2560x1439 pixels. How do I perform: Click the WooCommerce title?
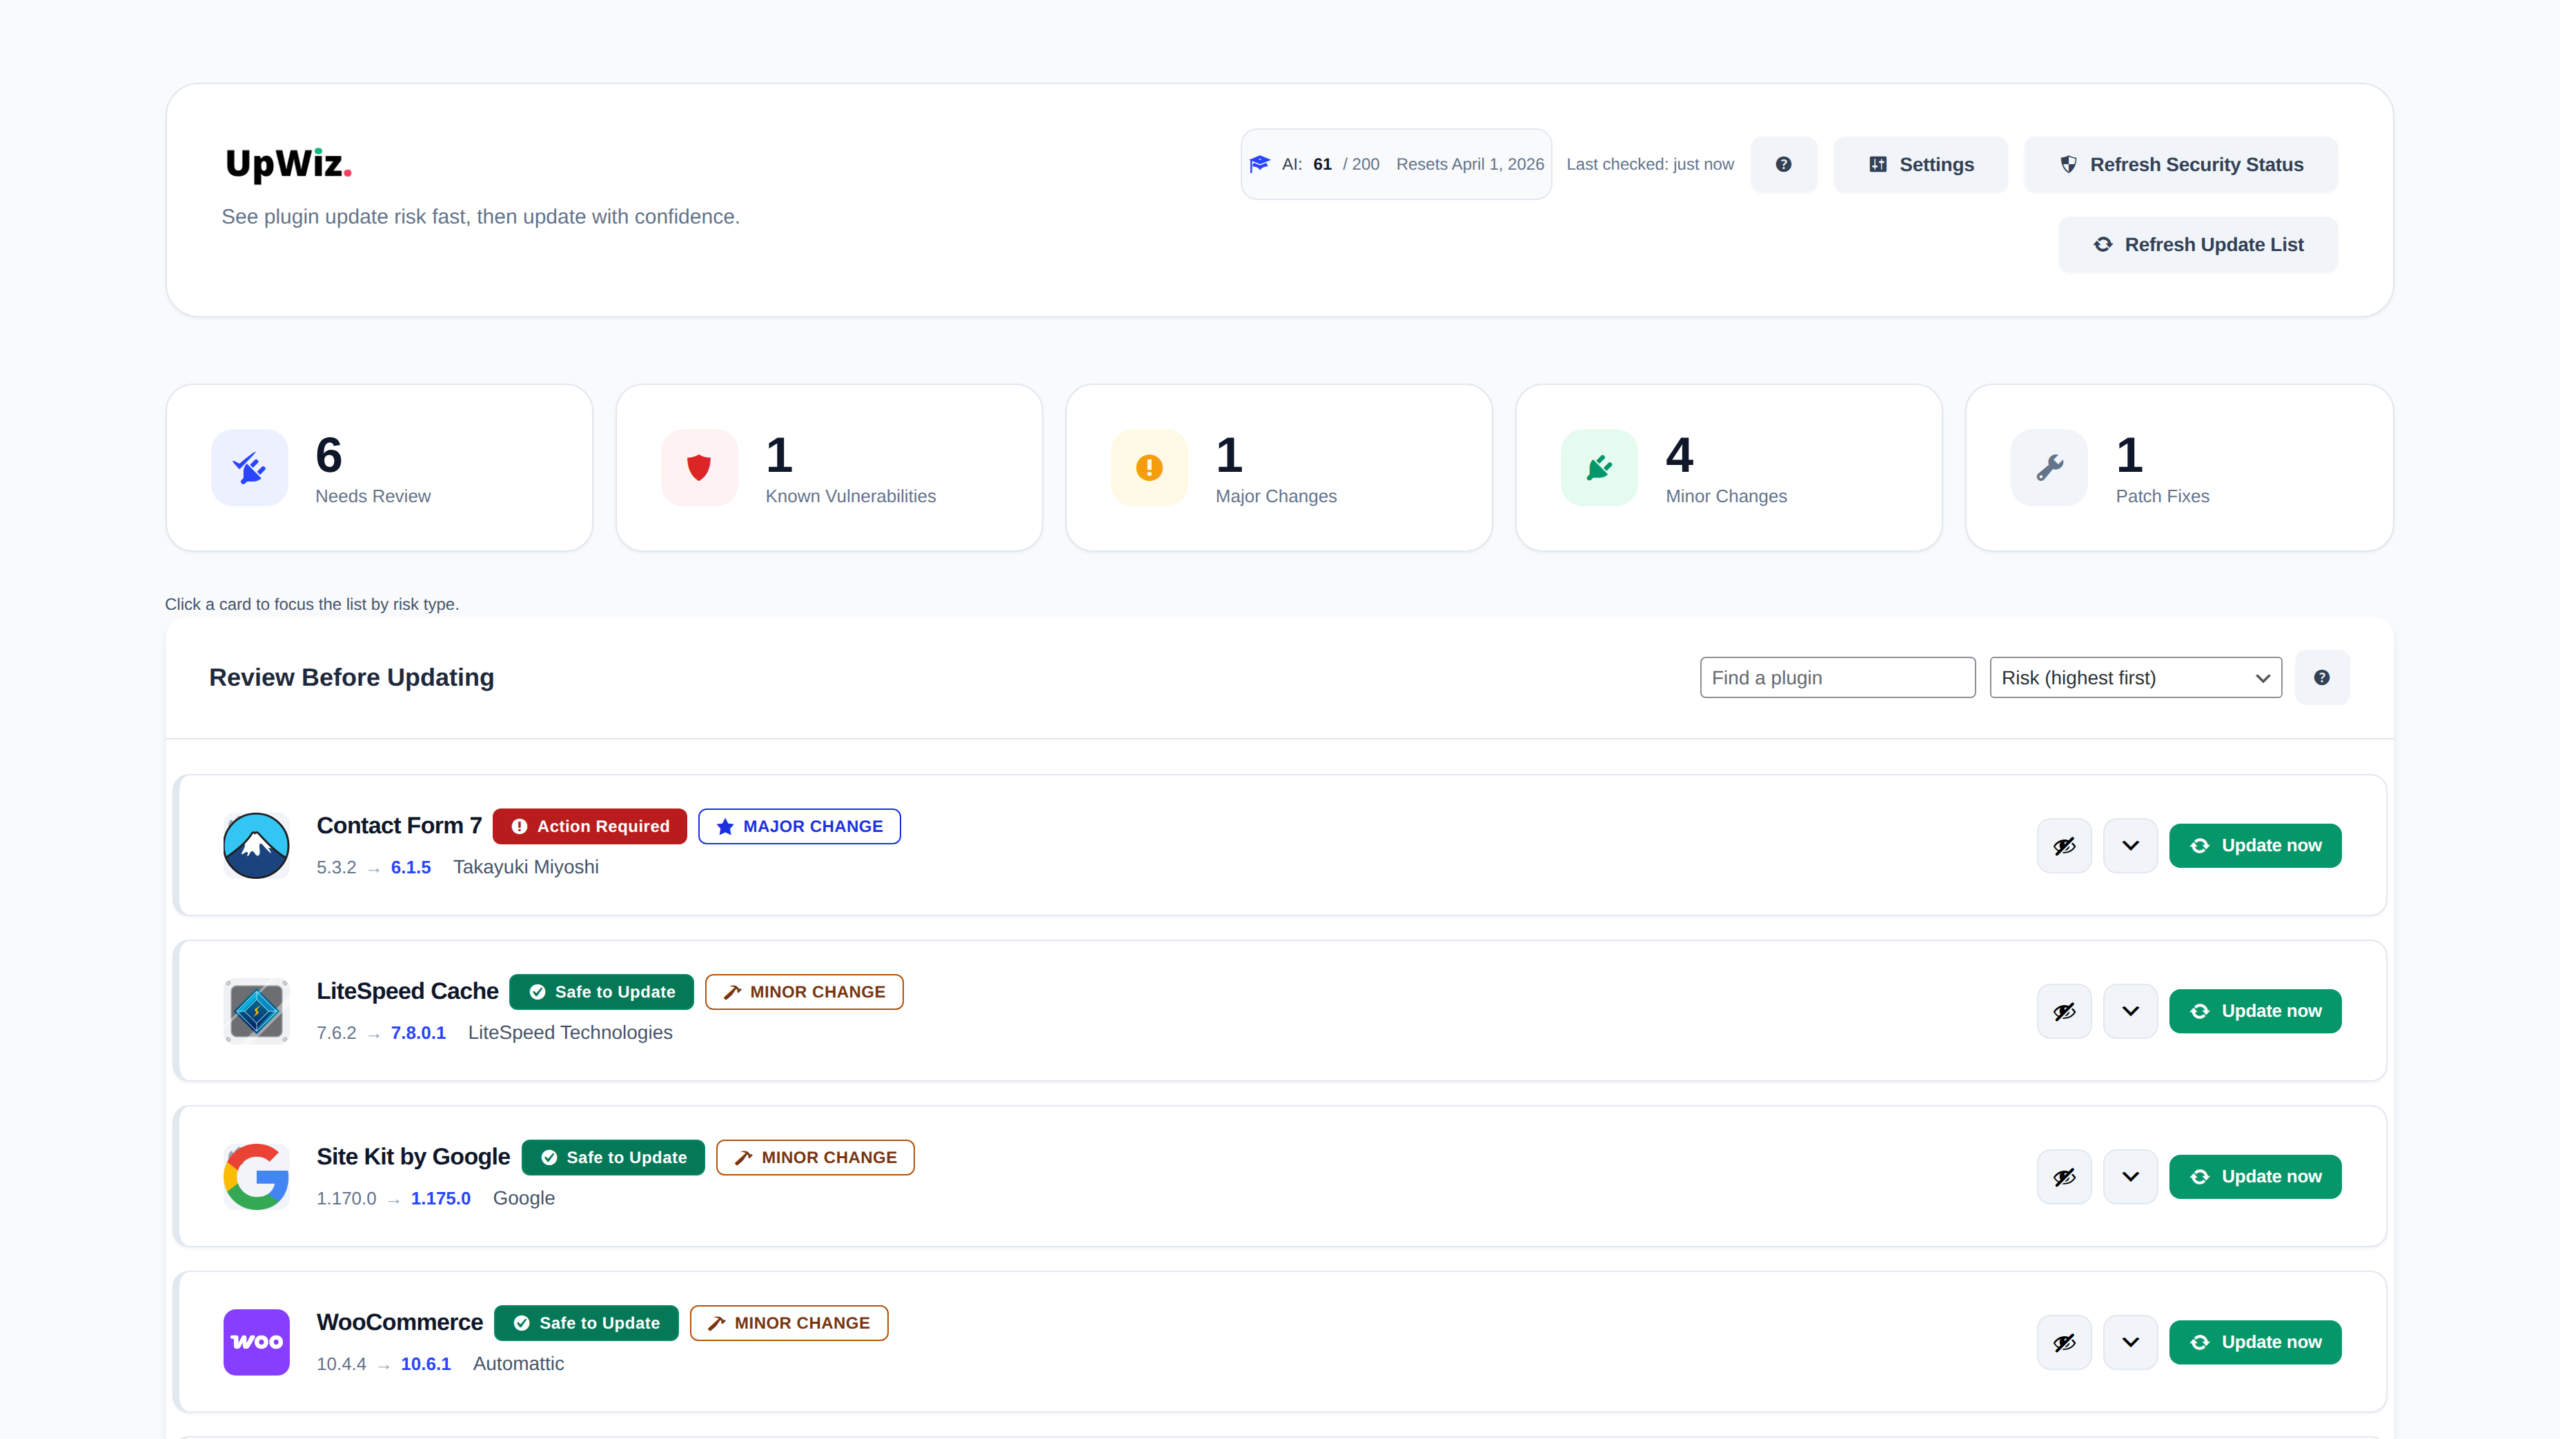pos(400,1322)
